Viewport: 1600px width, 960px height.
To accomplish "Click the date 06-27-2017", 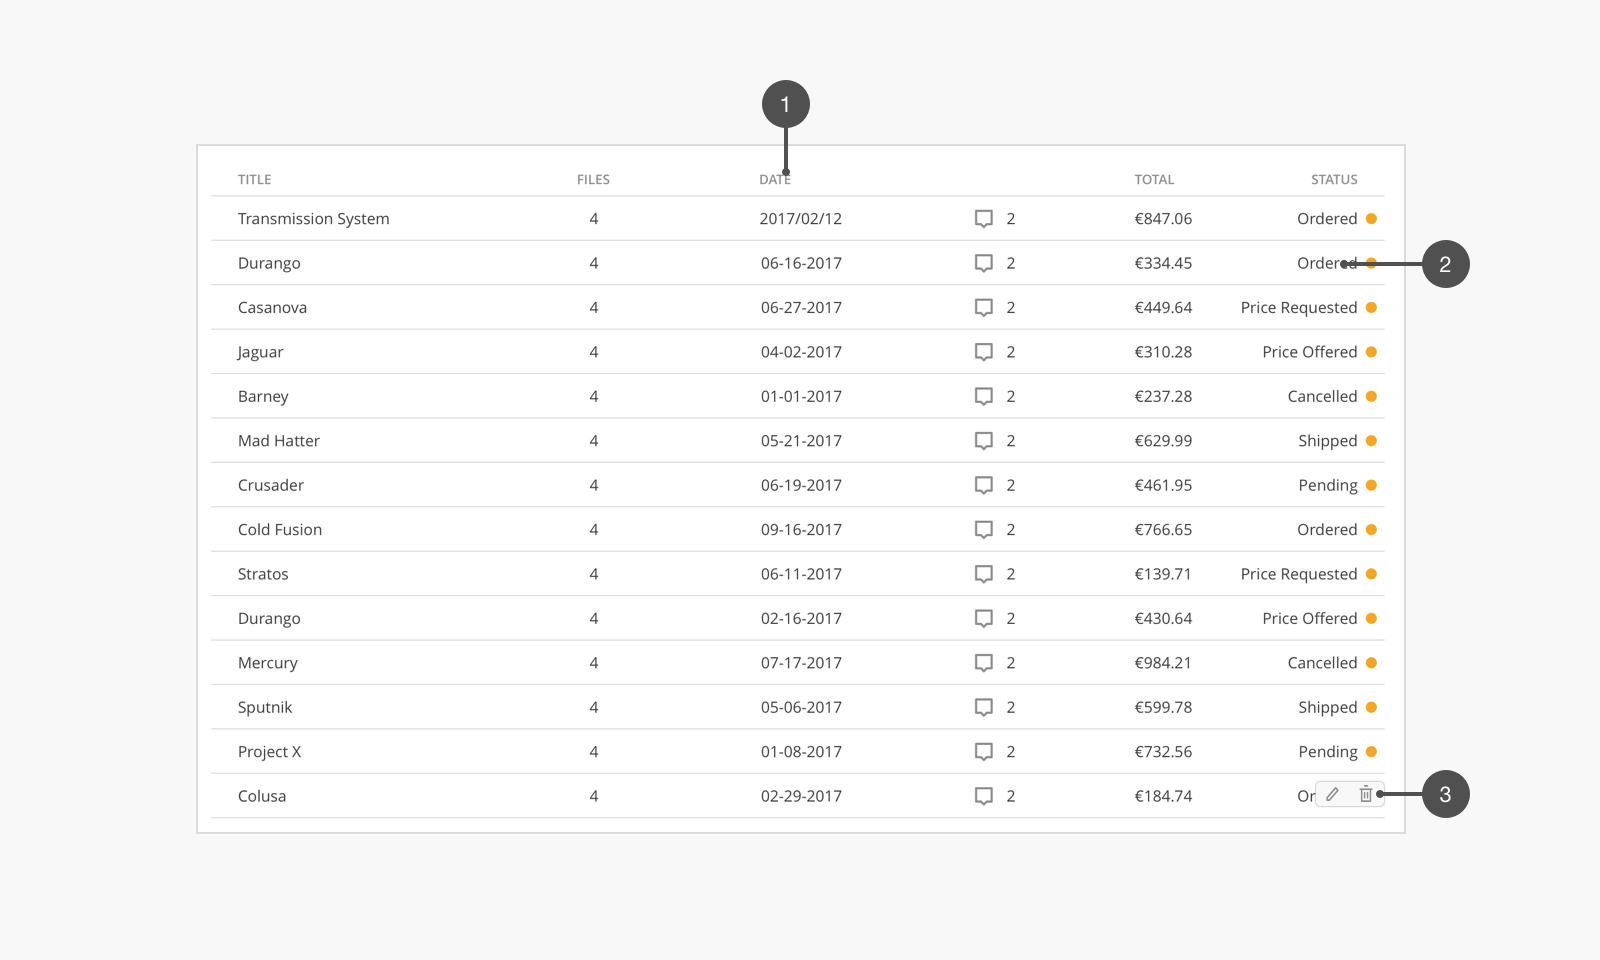I will click(x=801, y=308).
